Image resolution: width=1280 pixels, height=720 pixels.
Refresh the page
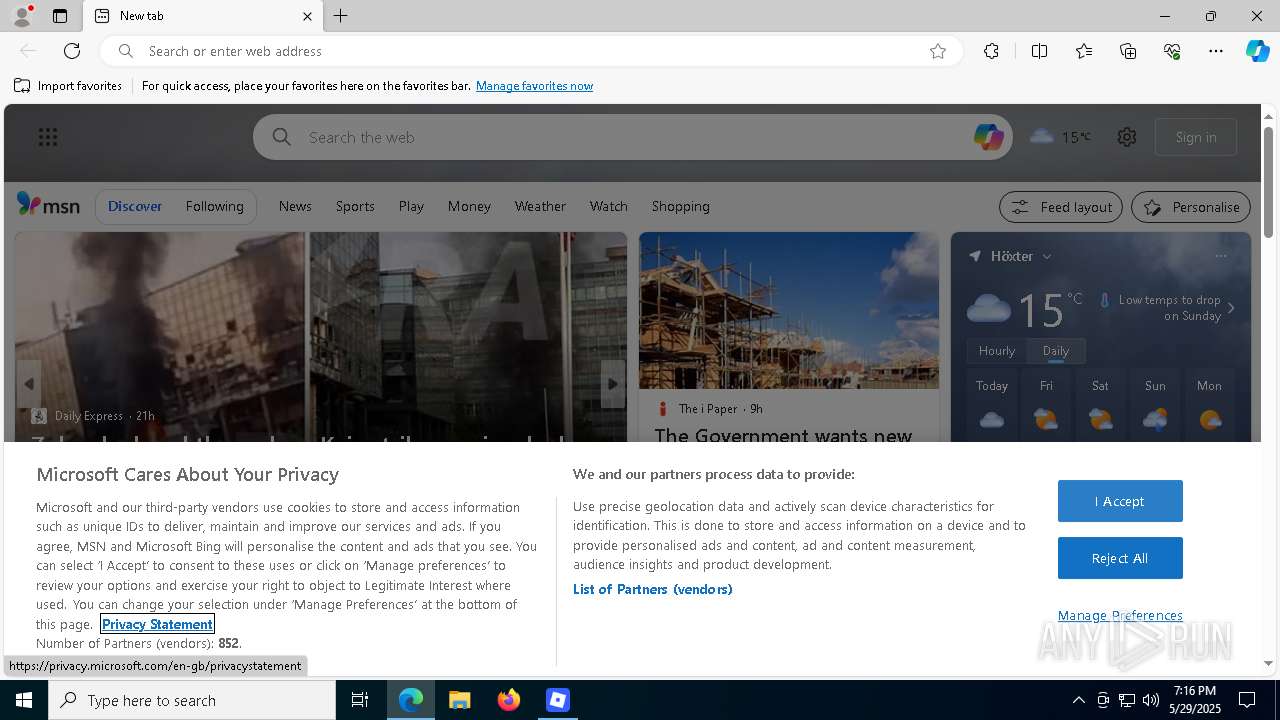72,51
